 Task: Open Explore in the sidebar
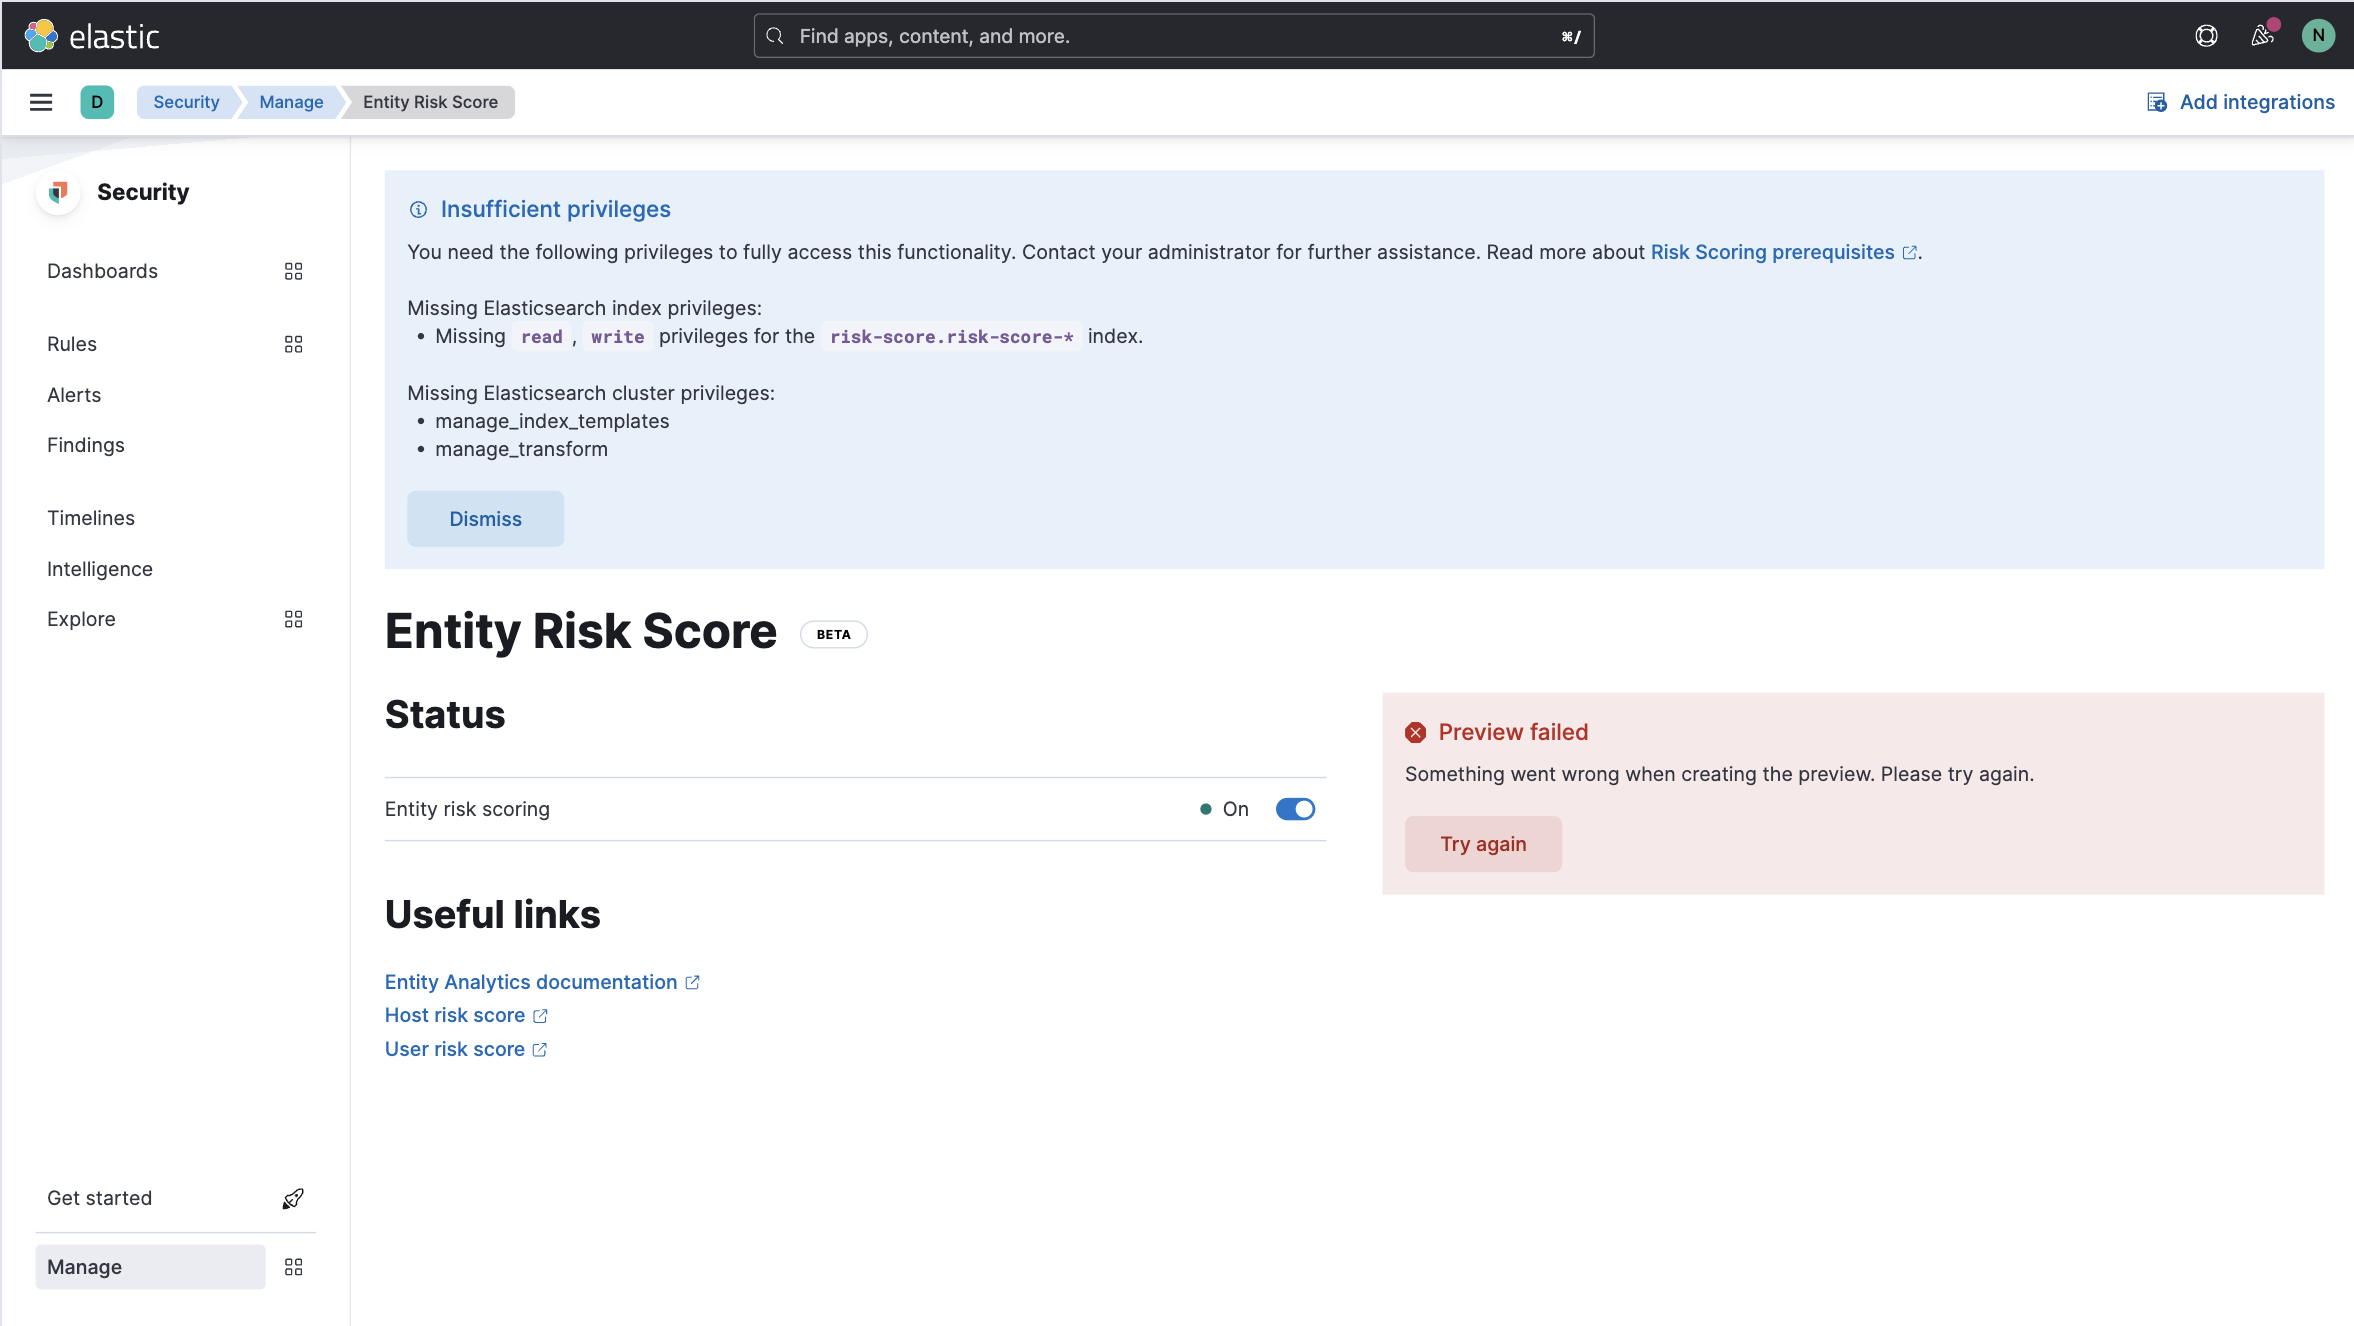(x=81, y=619)
